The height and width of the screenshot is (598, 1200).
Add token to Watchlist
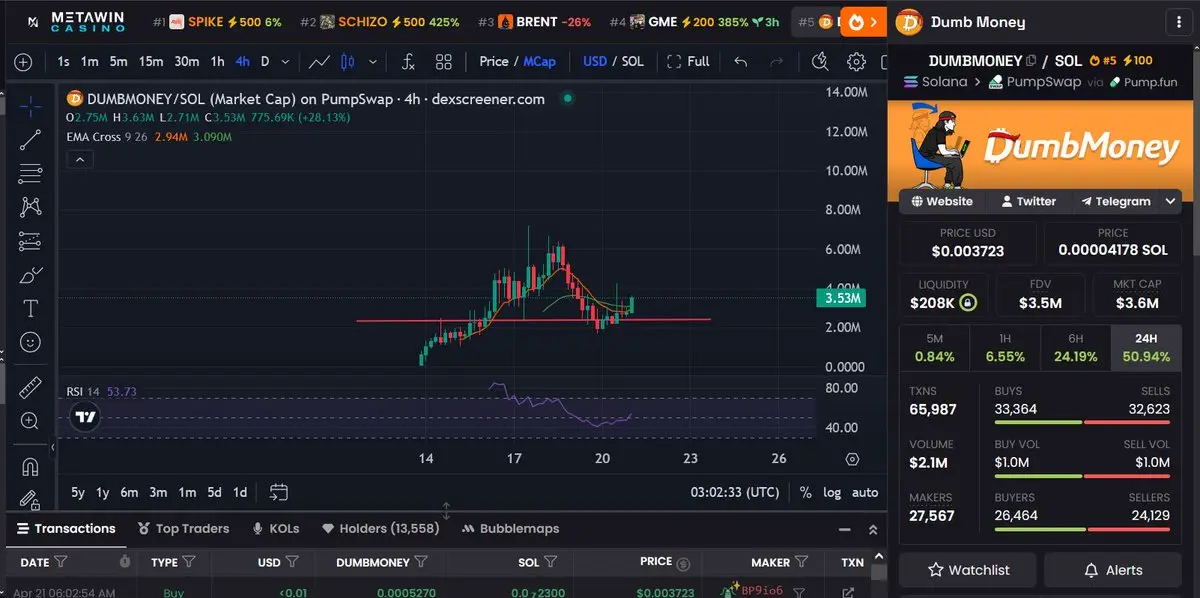tap(969, 570)
